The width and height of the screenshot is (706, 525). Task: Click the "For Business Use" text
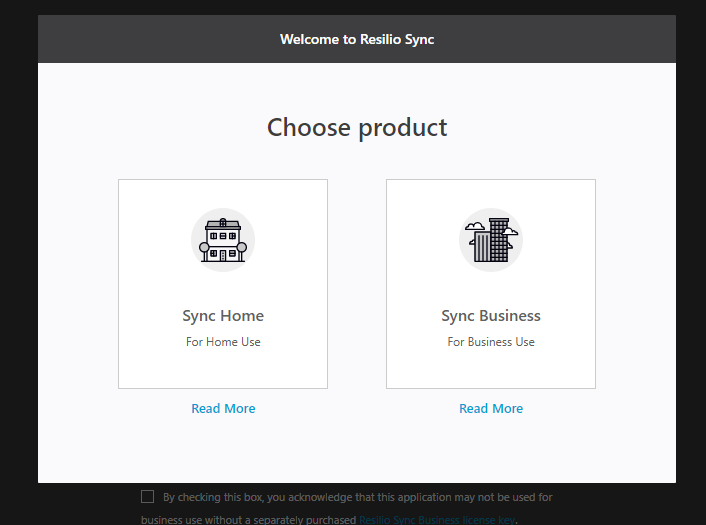coord(491,342)
